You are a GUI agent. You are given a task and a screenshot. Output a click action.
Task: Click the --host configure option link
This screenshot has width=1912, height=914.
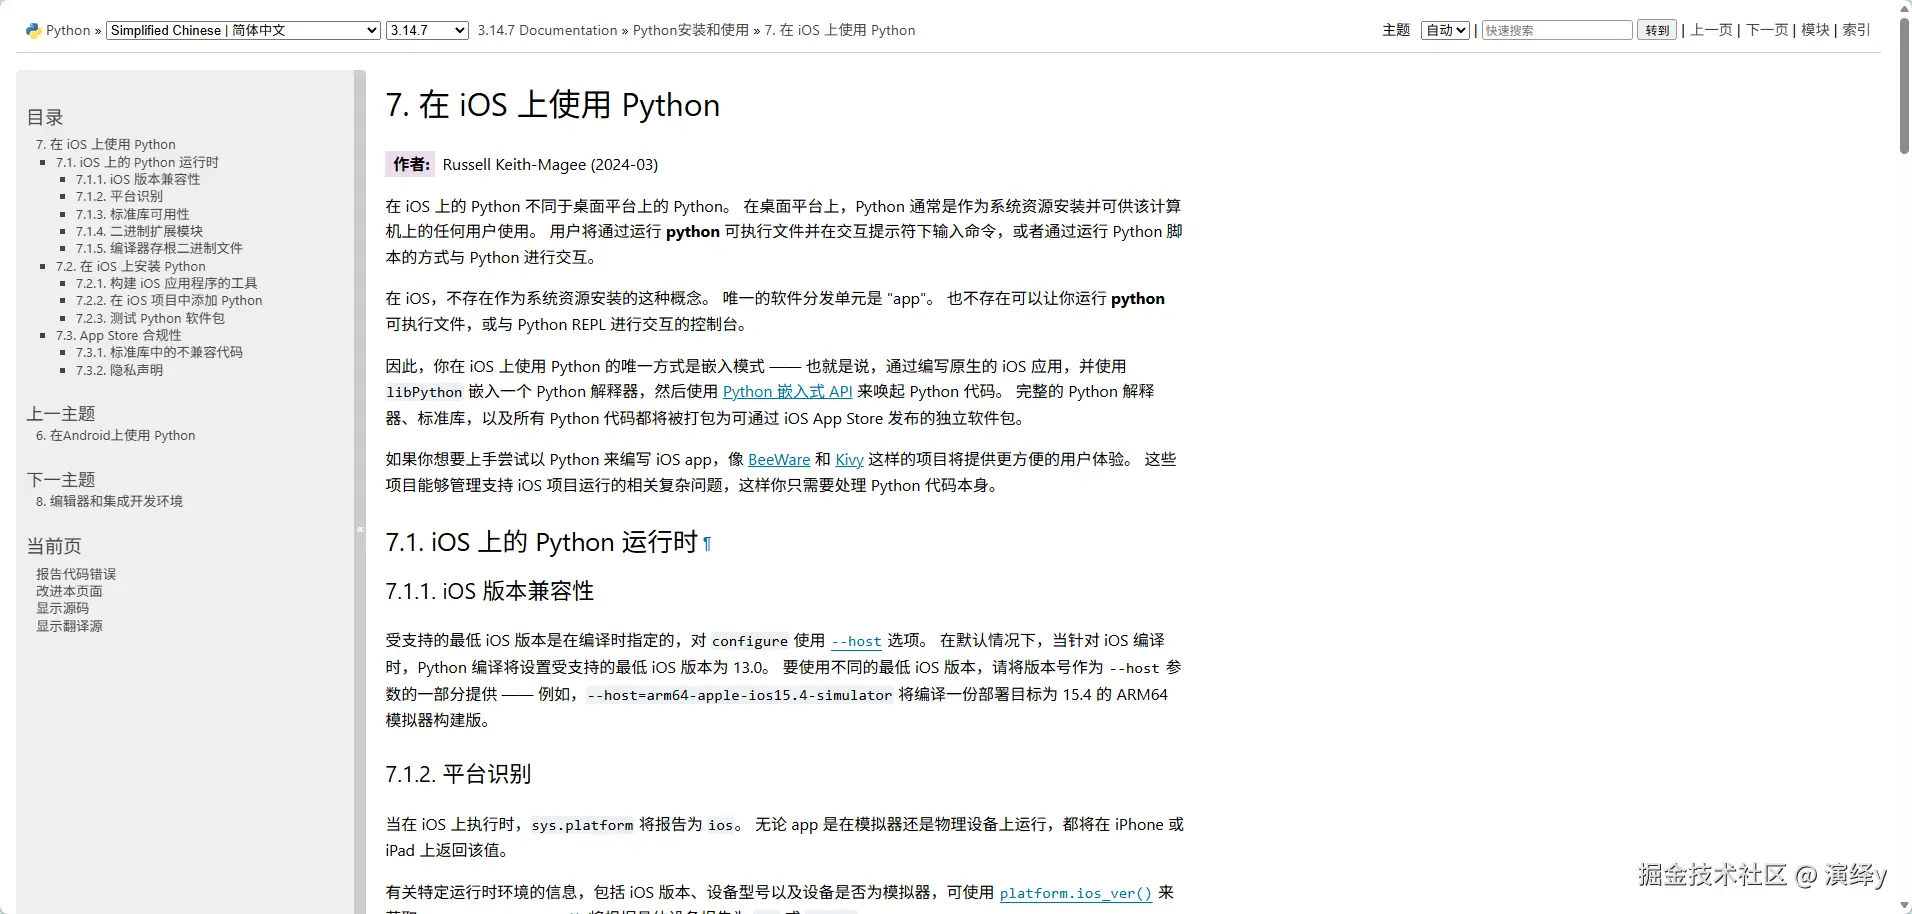point(856,641)
